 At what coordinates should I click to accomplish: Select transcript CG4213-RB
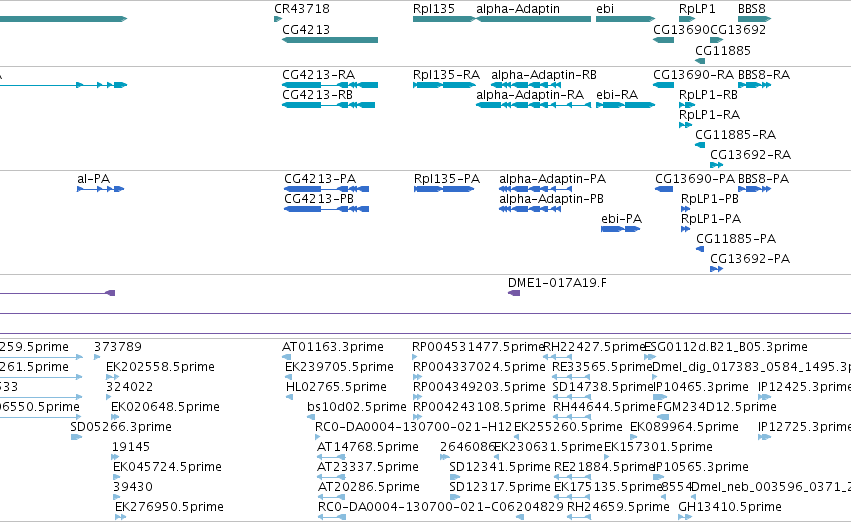point(317,94)
